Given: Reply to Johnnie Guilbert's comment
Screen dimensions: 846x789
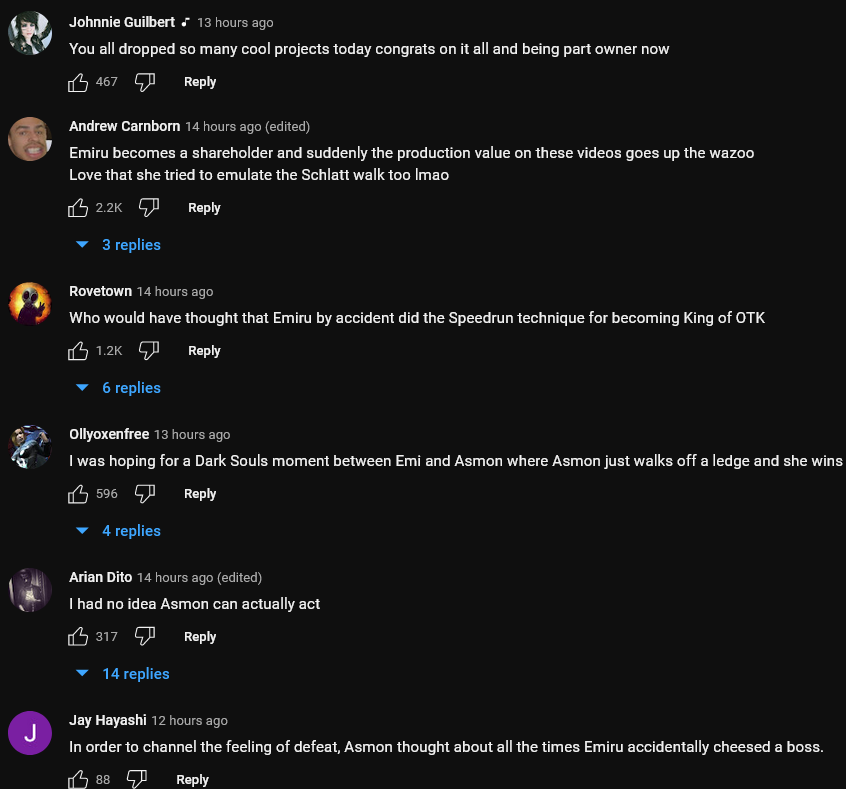Looking at the screenshot, I should [x=200, y=82].
